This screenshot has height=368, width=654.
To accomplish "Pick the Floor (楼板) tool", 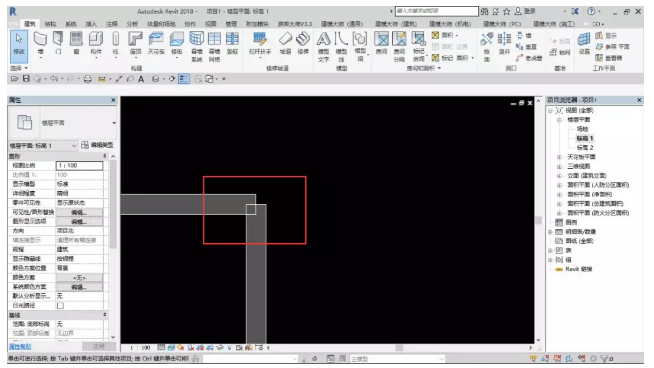I will (176, 43).
